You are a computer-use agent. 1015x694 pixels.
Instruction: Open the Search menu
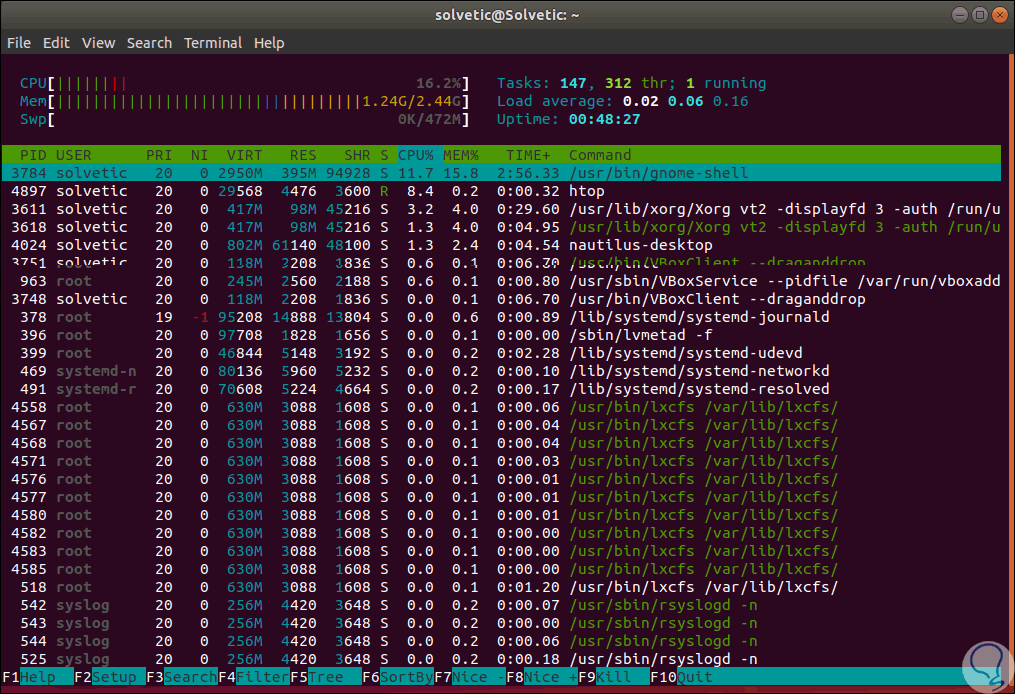pyautogui.click(x=150, y=43)
